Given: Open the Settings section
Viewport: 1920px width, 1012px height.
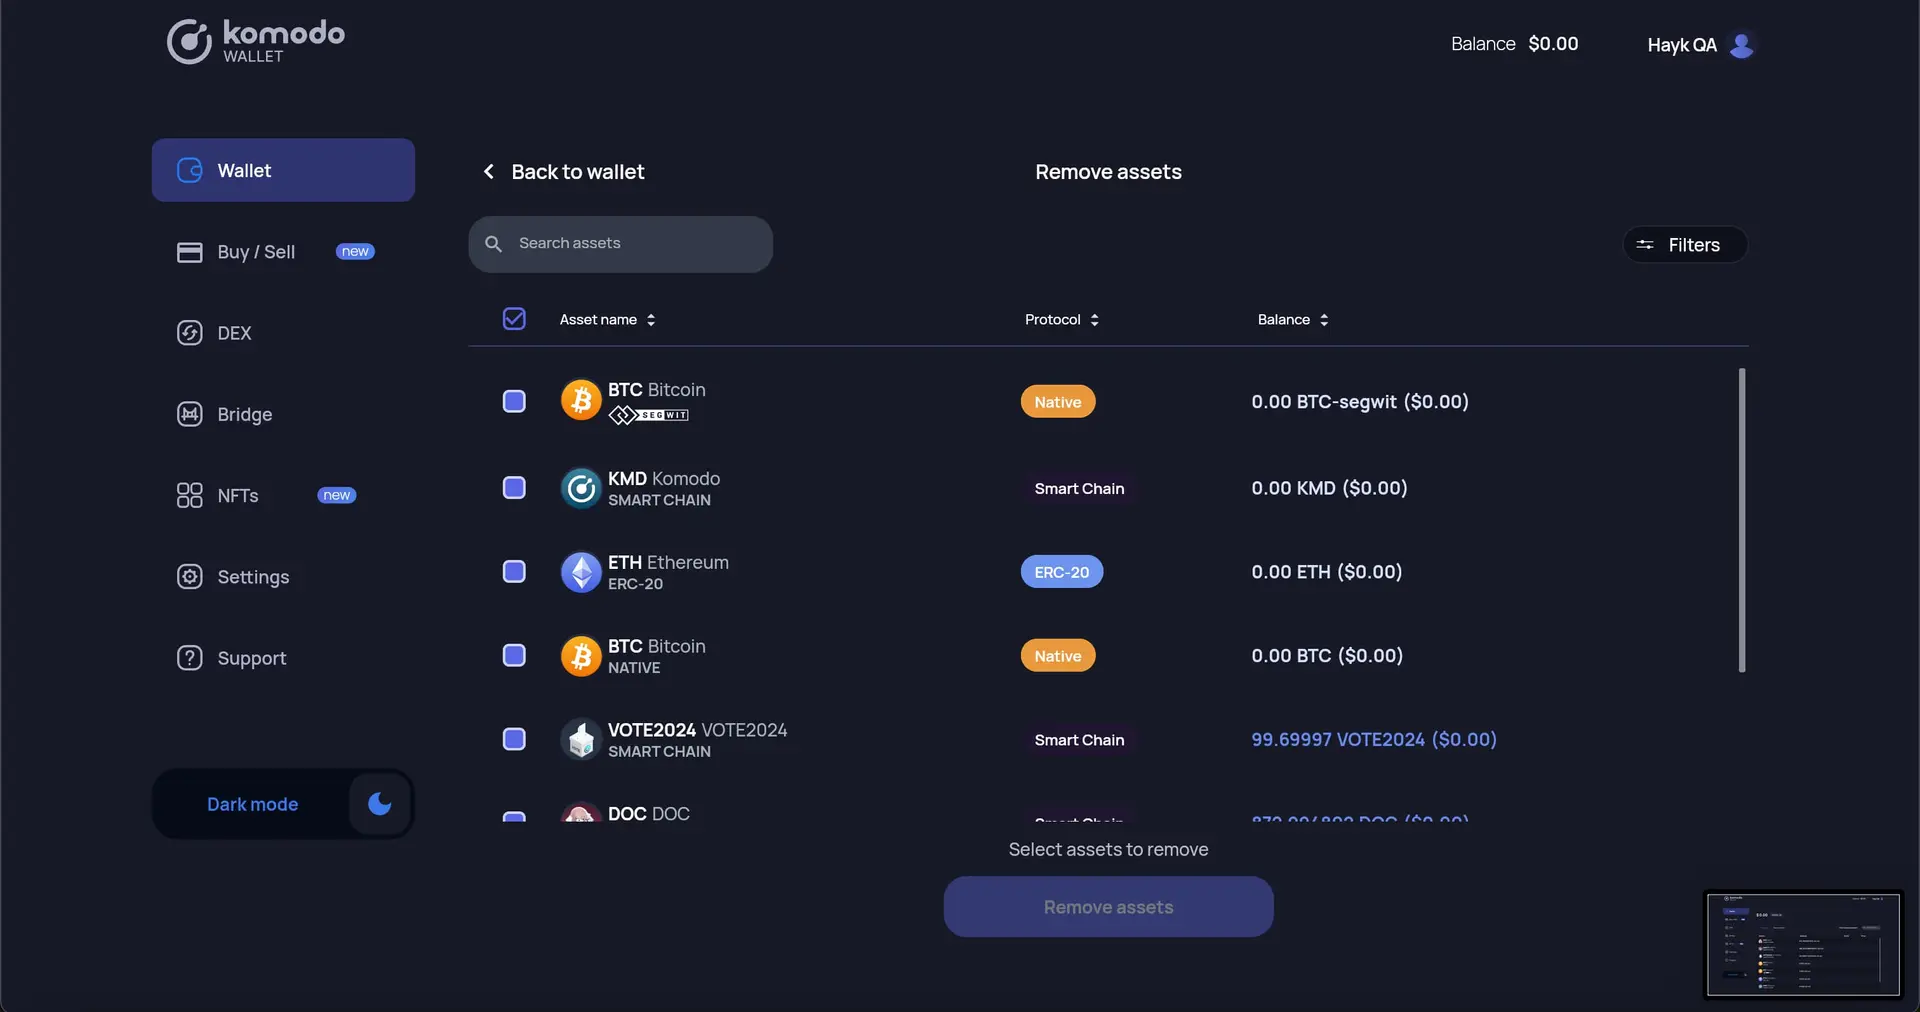Looking at the screenshot, I should pos(253,577).
